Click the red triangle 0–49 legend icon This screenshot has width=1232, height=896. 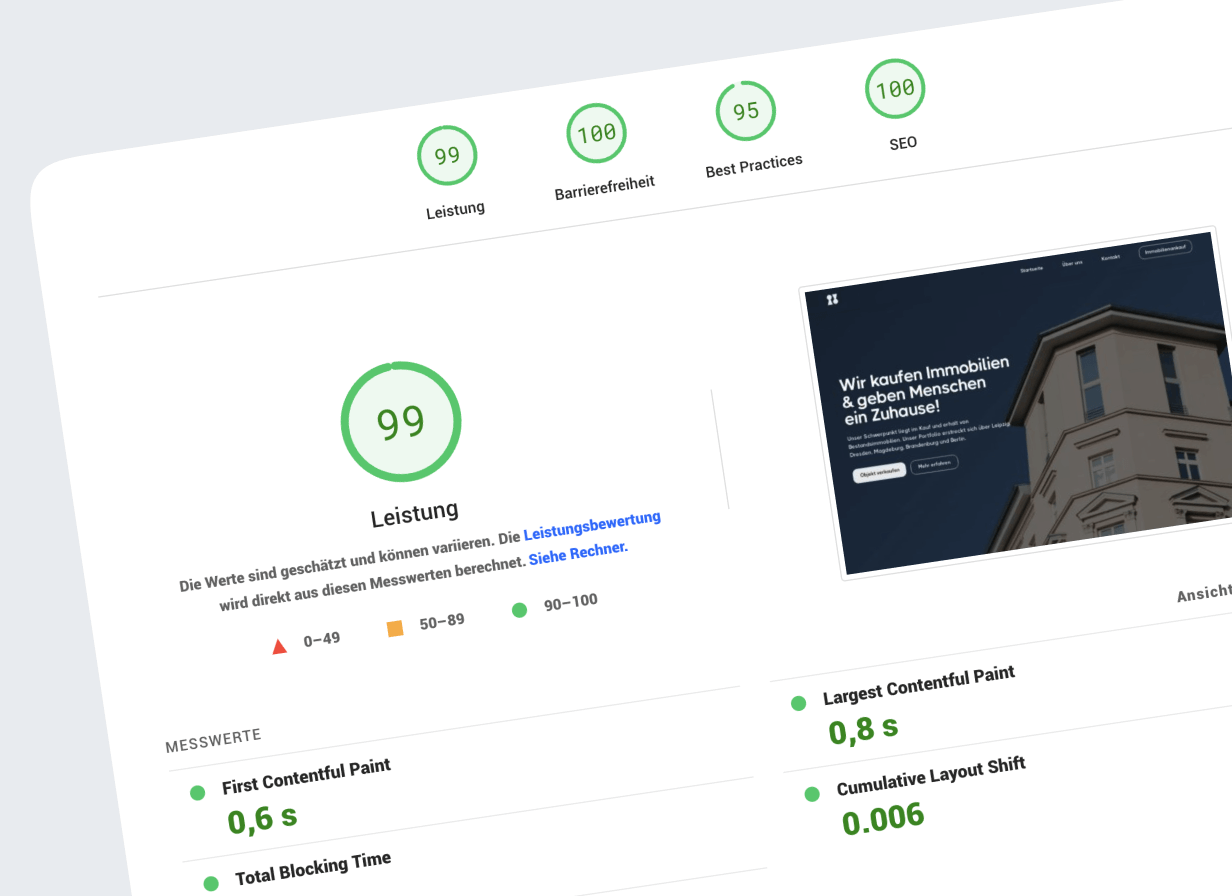[279, 646]
